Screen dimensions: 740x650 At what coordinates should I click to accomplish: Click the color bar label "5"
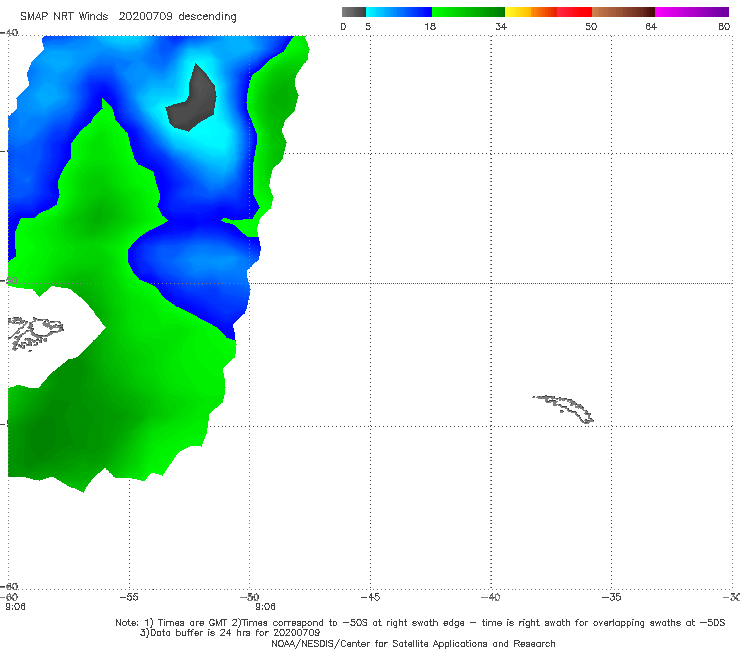(368, 26)
